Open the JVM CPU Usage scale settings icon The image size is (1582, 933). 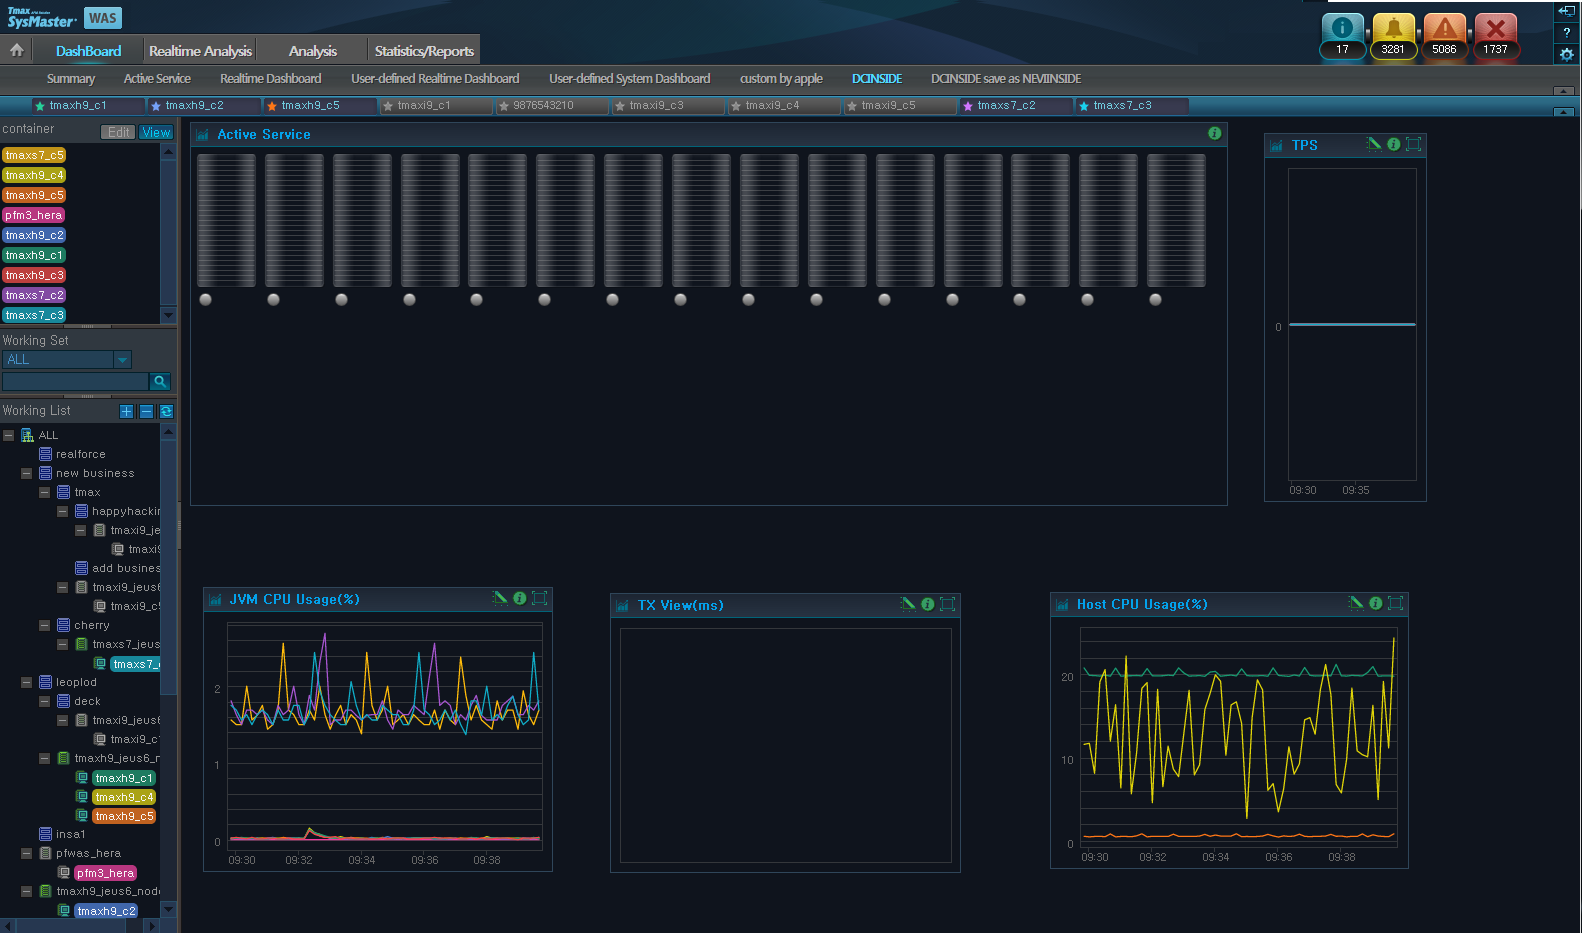(500, 598)
